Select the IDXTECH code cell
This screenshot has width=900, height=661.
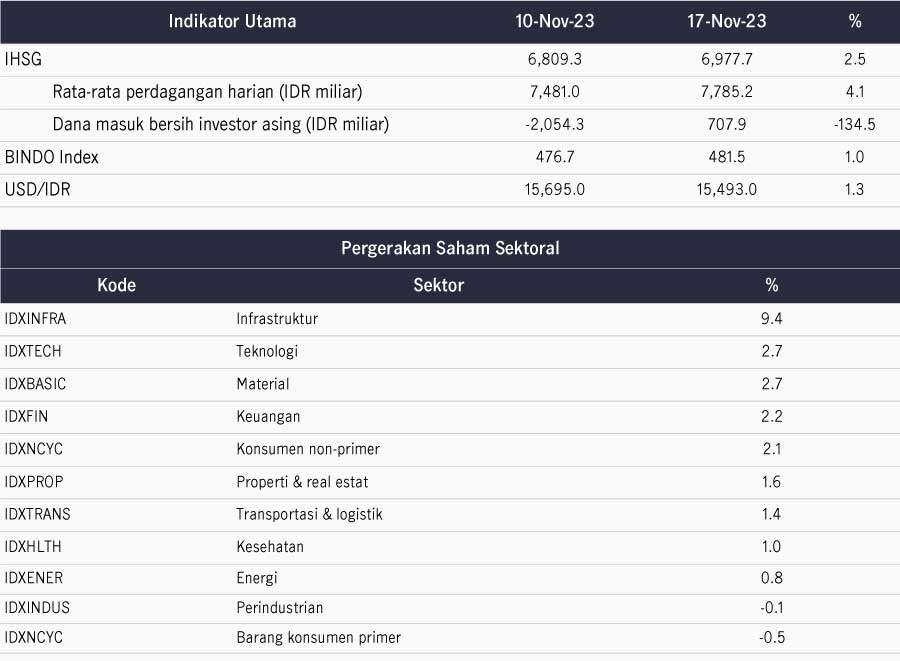35,351
